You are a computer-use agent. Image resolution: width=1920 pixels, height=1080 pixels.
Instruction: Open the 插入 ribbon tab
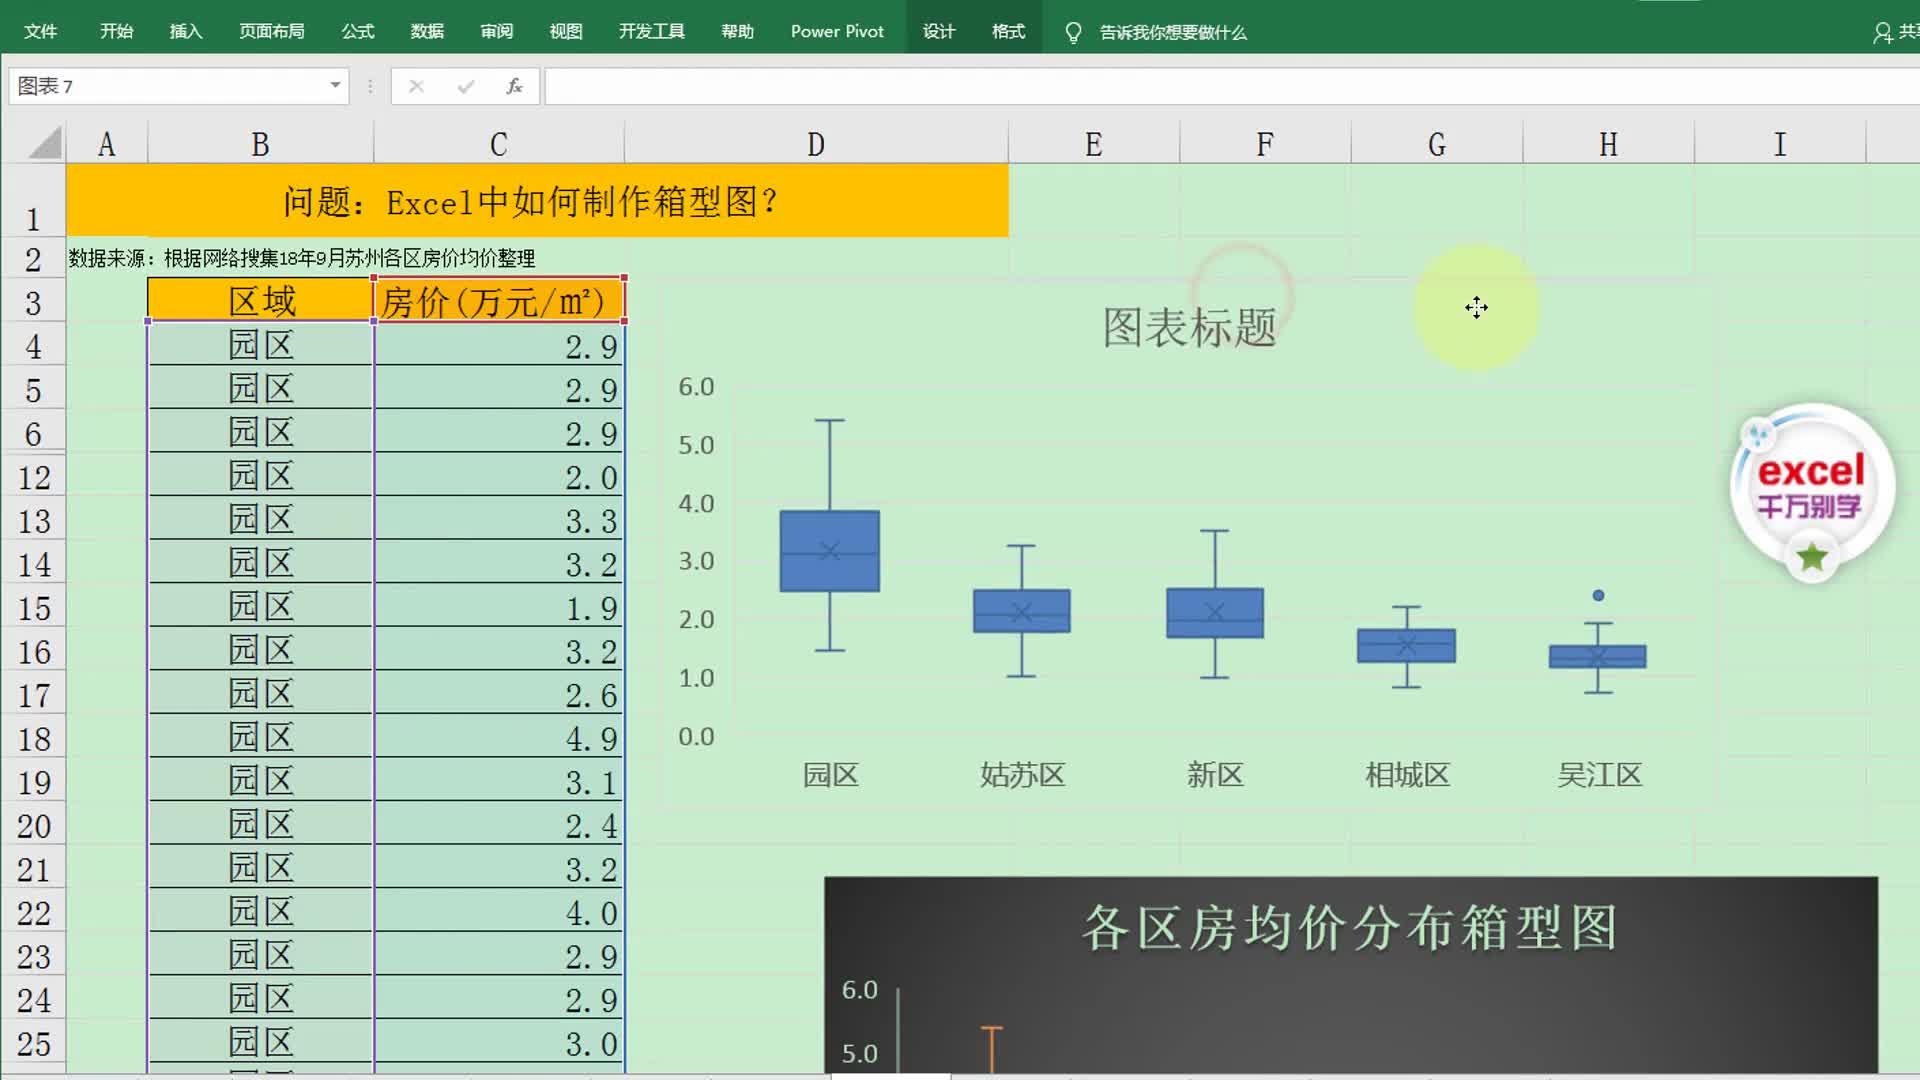pyautogui.click(x=186, y=31)
